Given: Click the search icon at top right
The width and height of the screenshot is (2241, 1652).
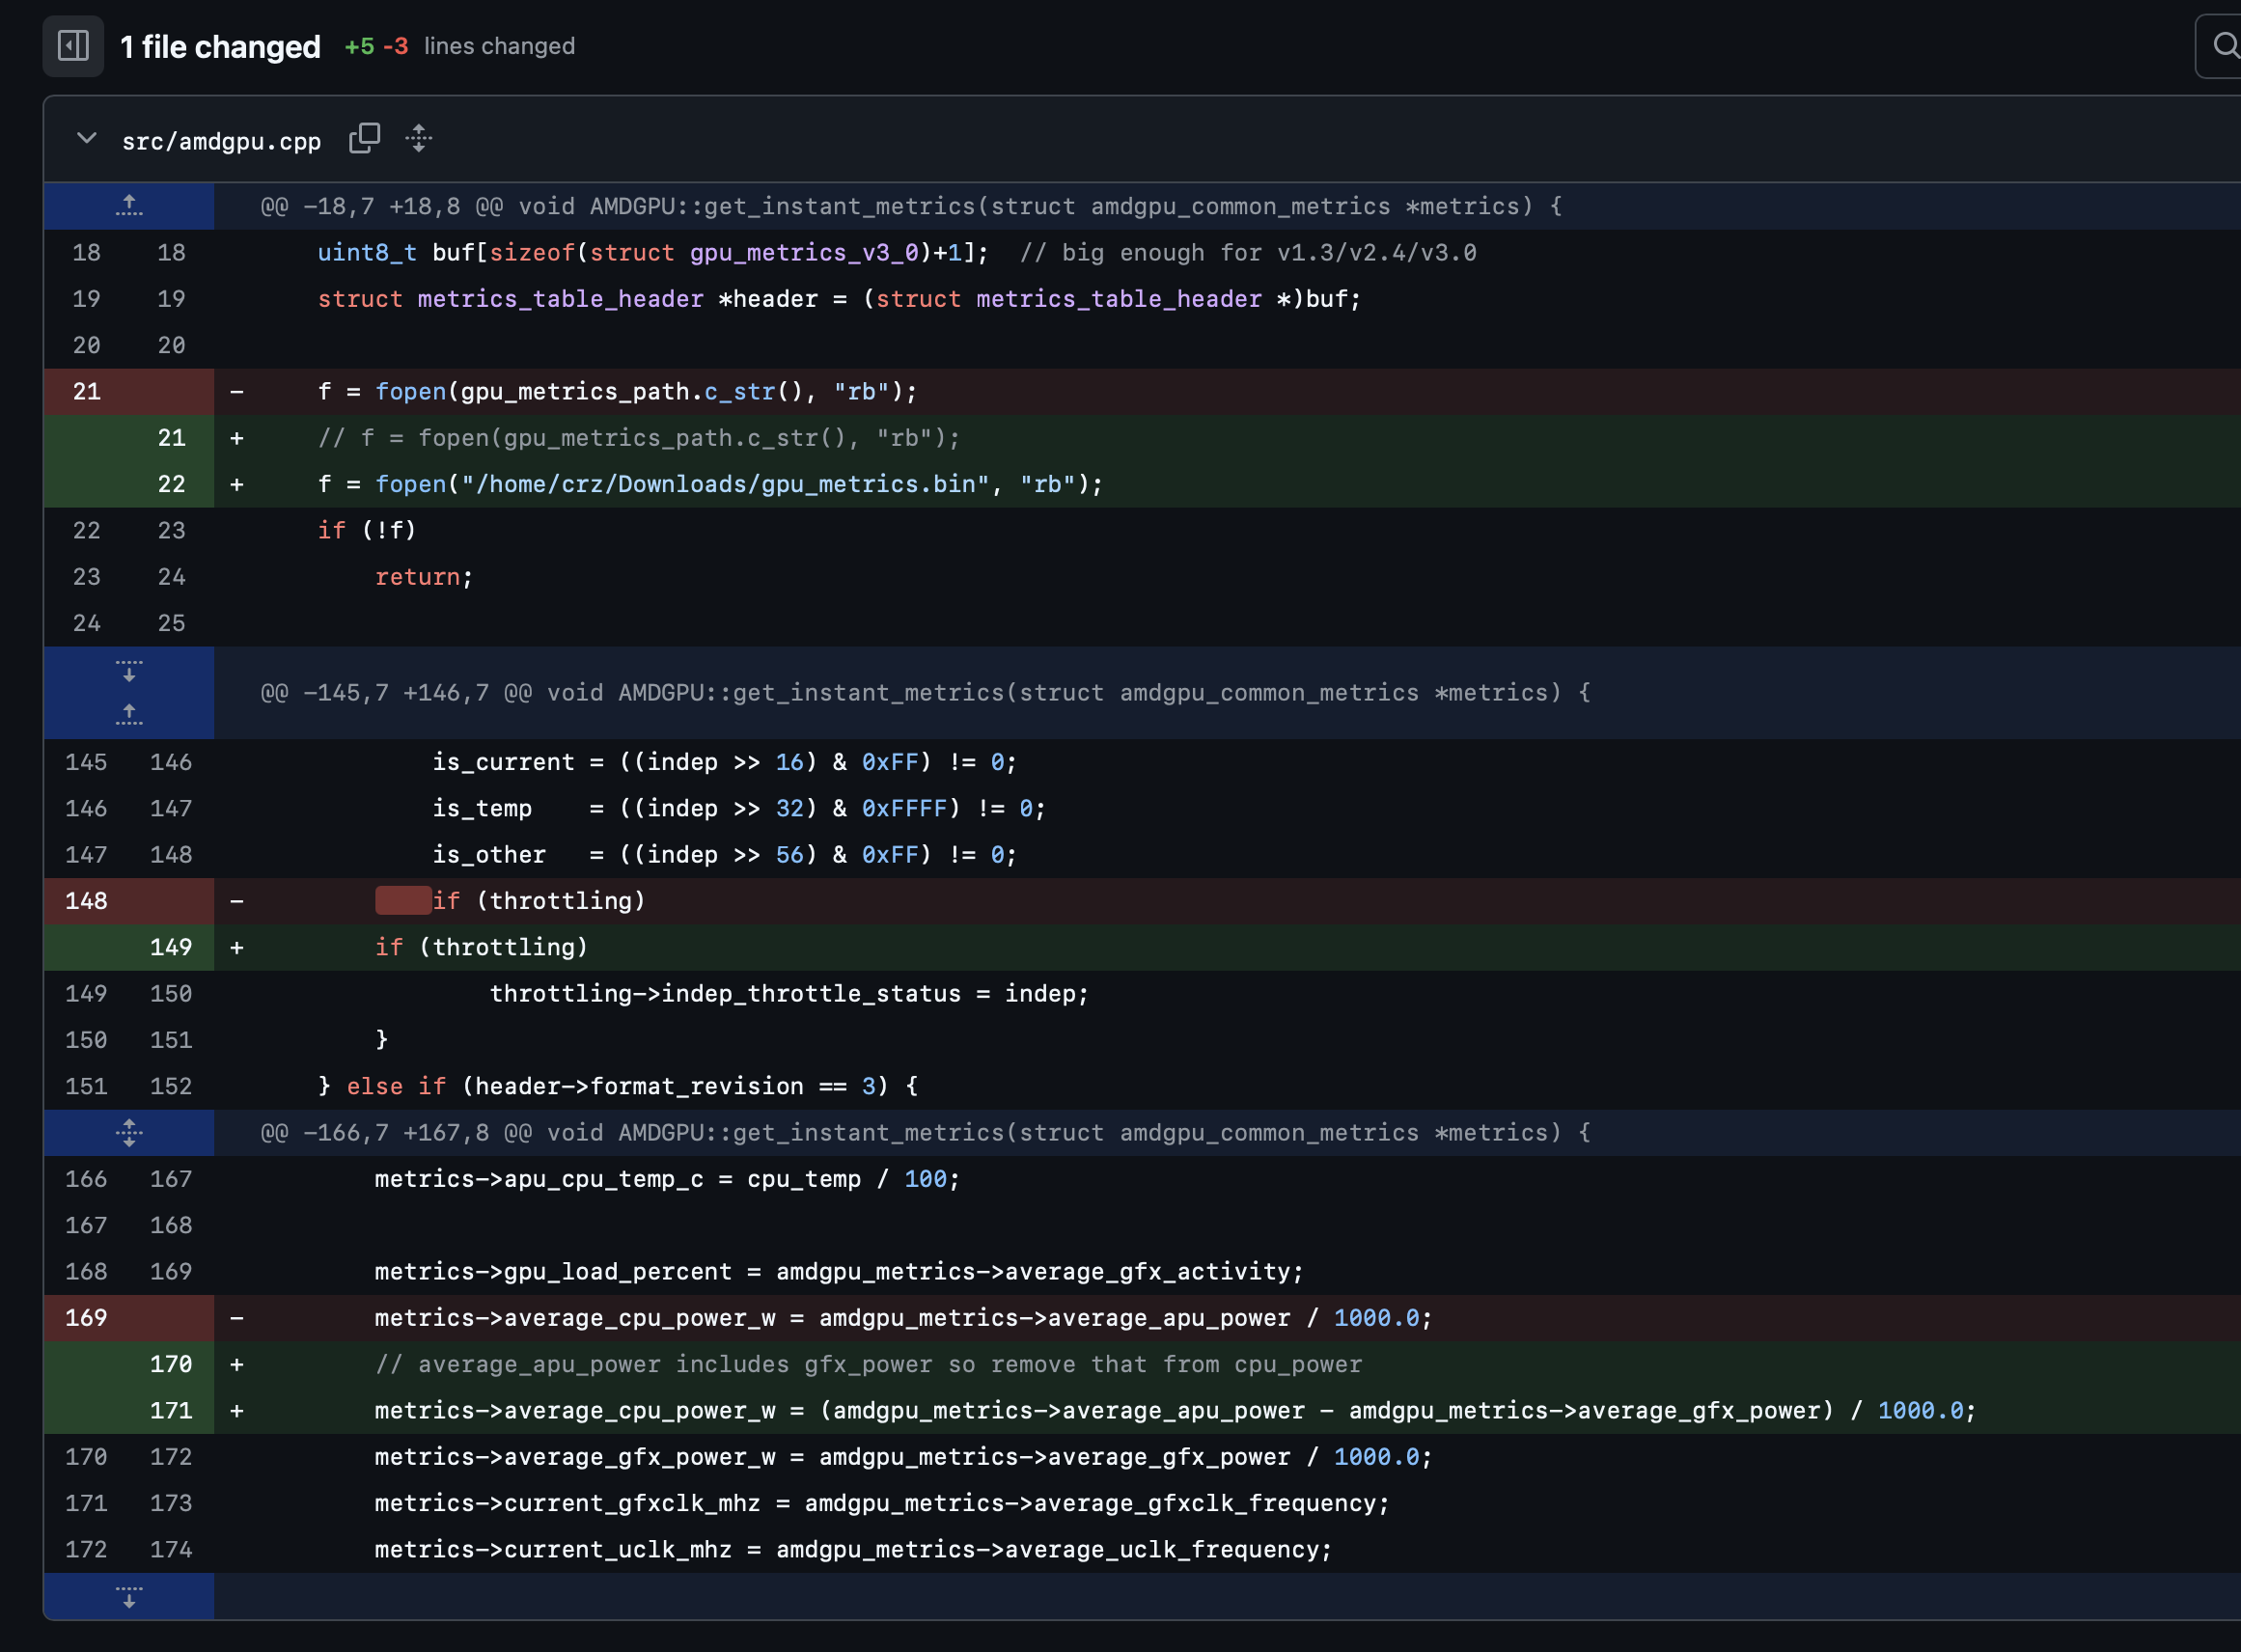Looking at the screenshot, I should [2224, 46].
